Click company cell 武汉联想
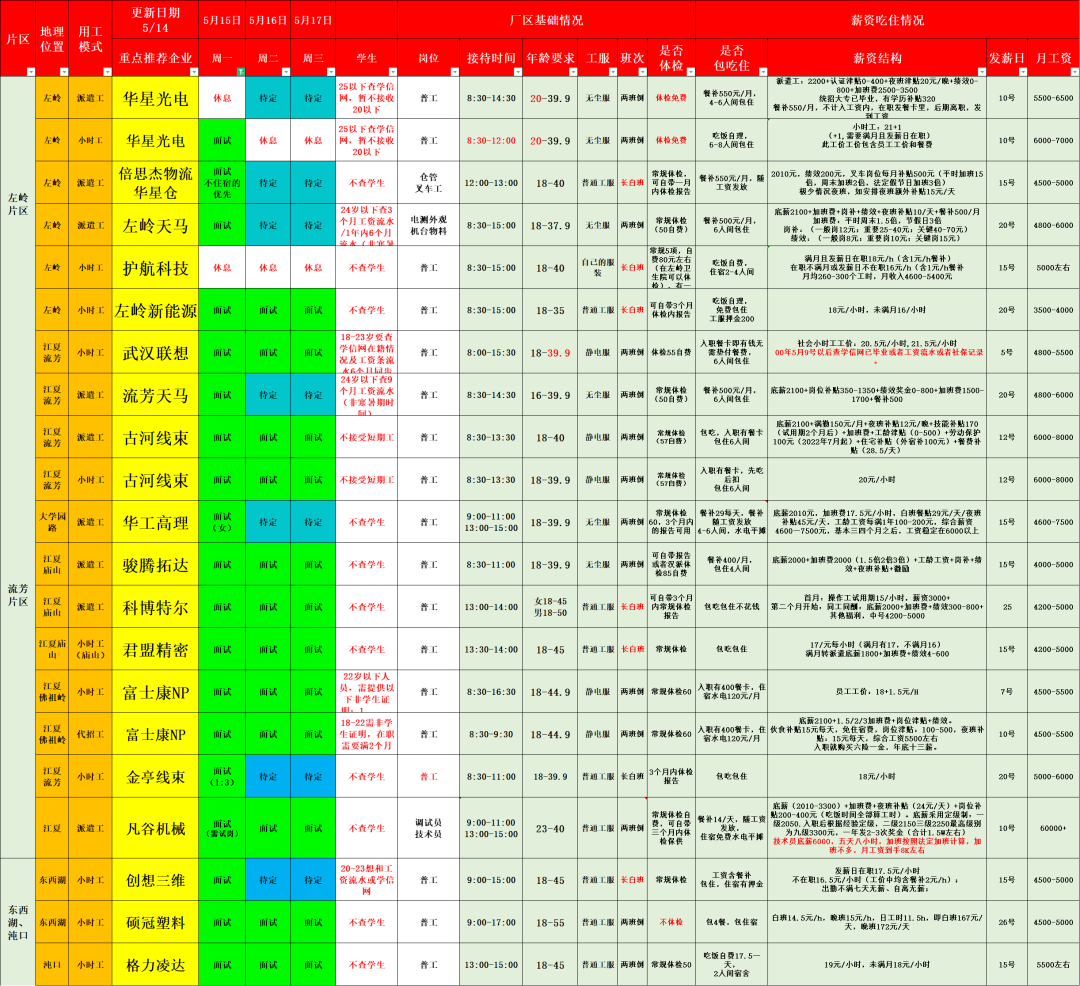 coord(155,353)
